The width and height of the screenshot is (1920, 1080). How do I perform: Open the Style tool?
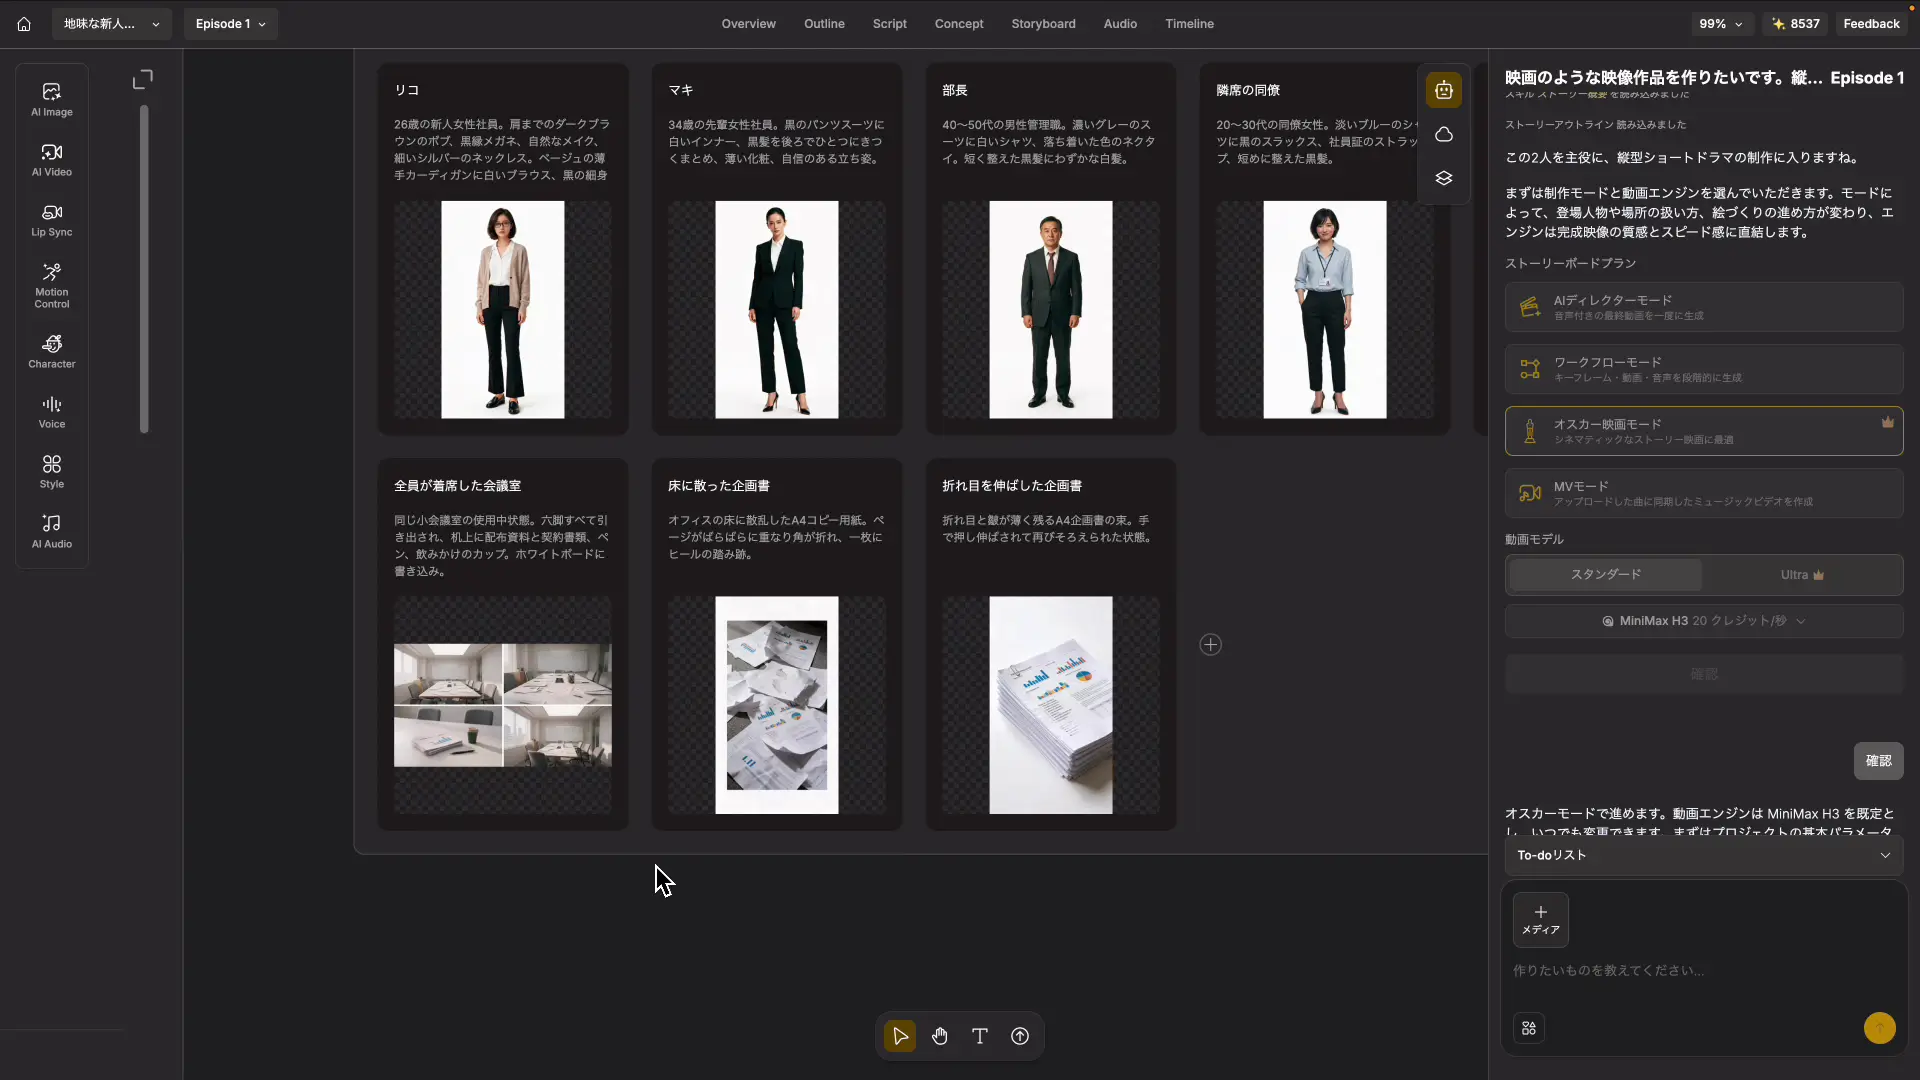[52, 472]
